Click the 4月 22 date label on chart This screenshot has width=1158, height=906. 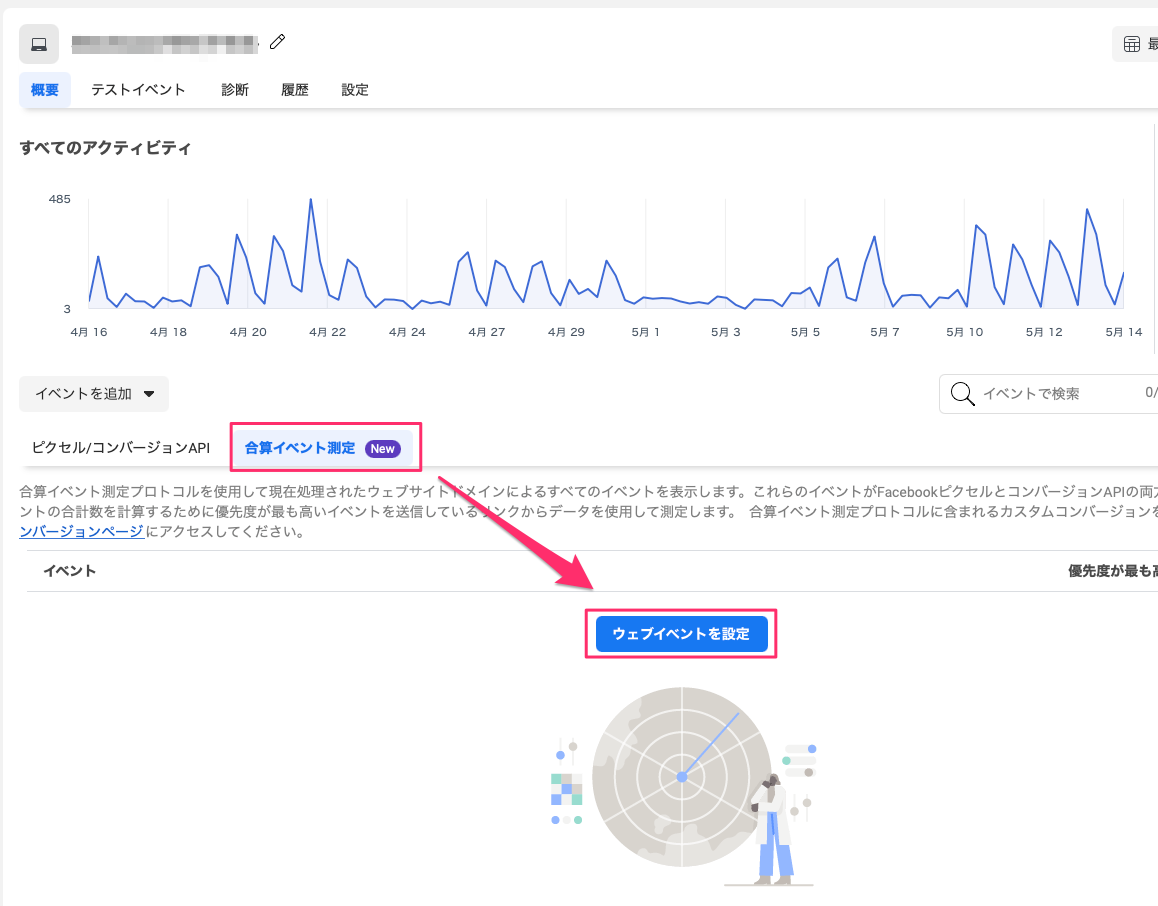click(x=328, y=332)
